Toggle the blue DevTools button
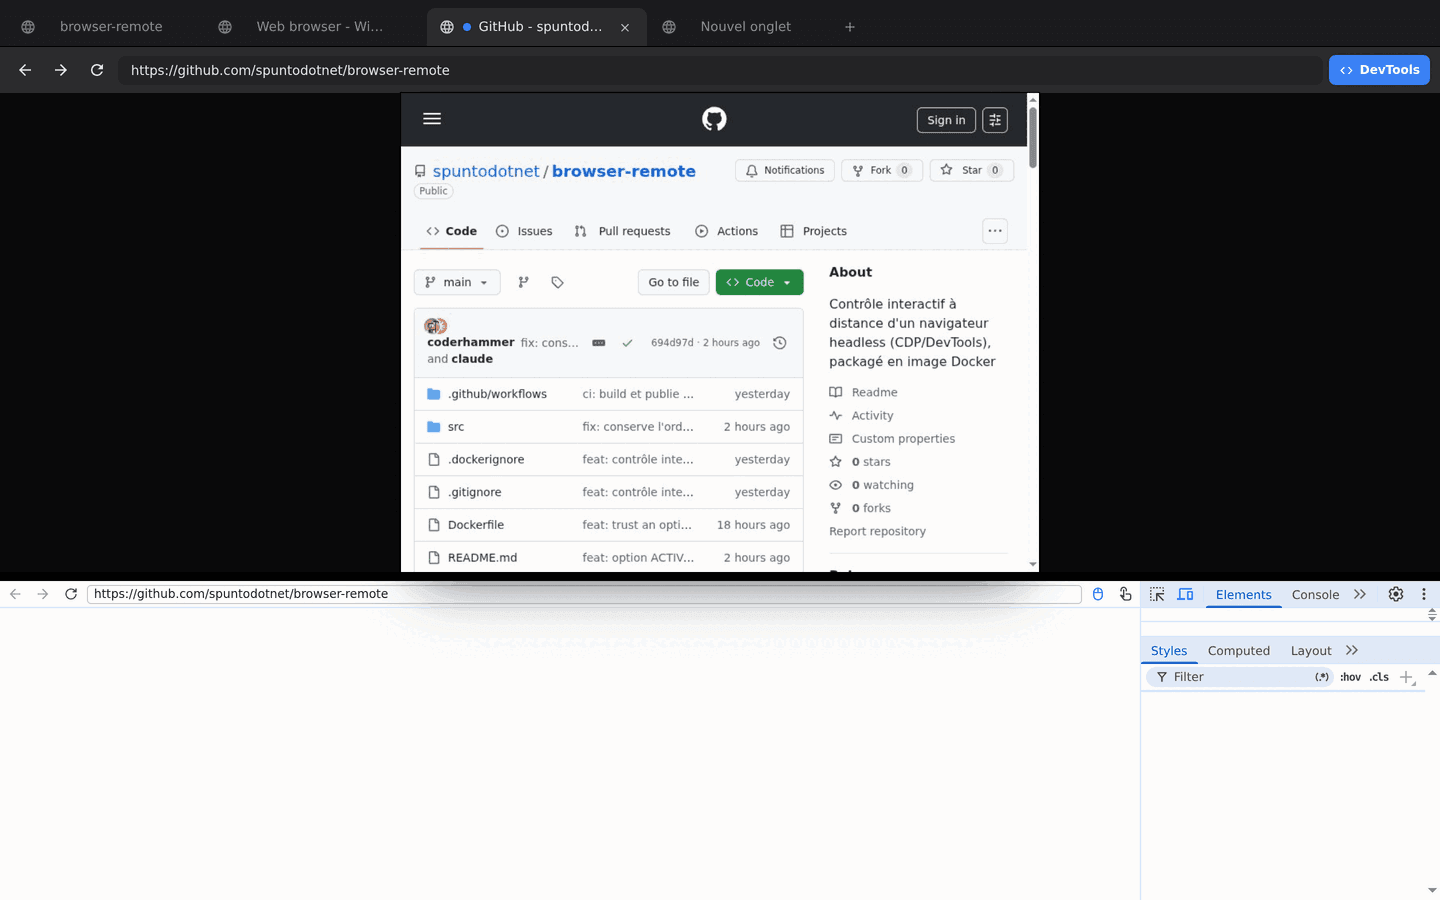The height and width of the screenshot is (900, 1440). 1379,70
